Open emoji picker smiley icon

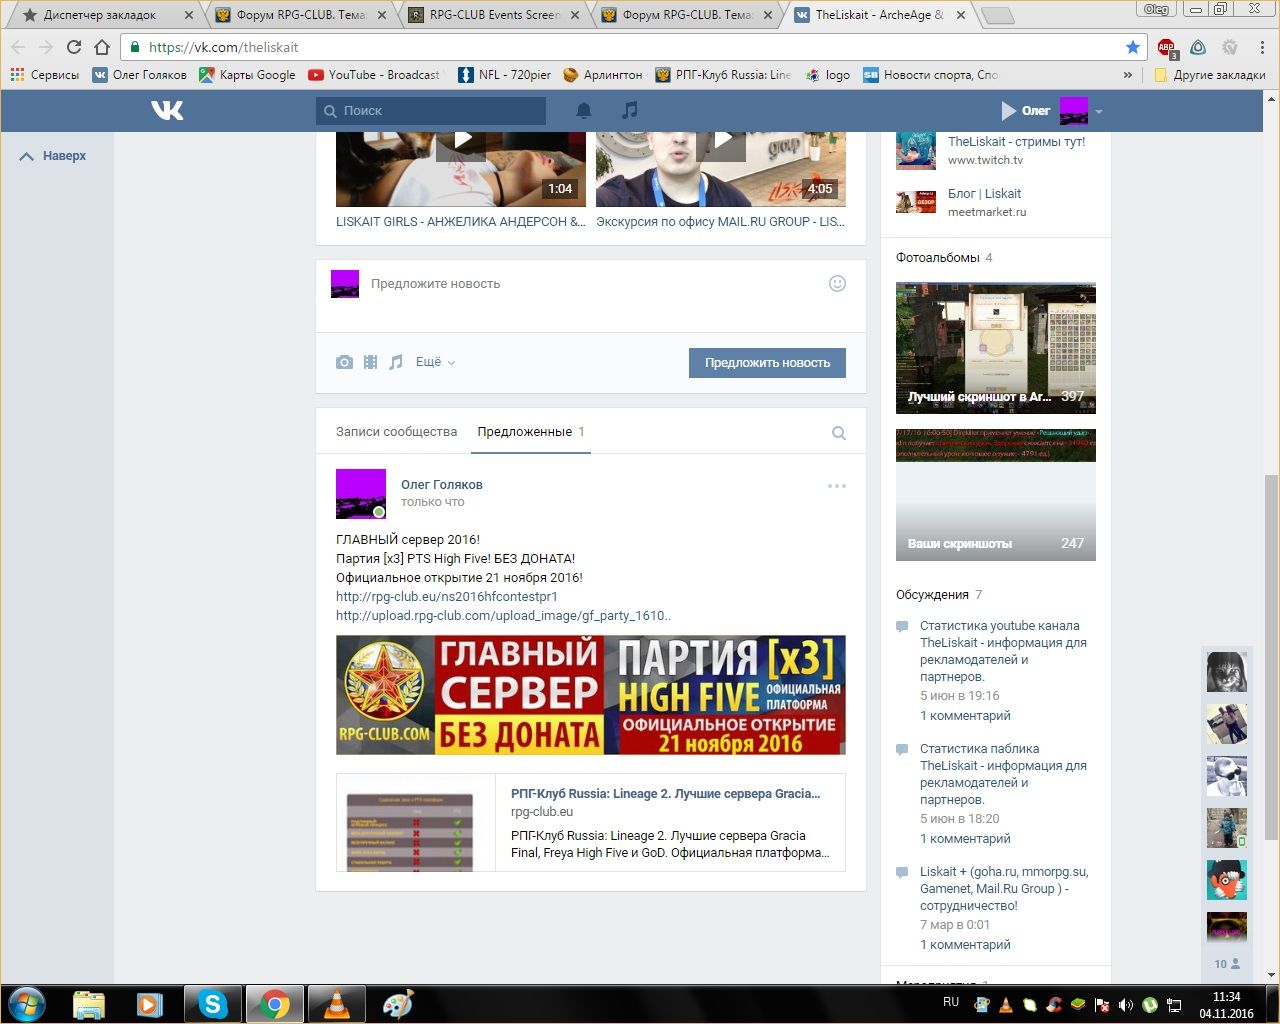click(838, 283)
